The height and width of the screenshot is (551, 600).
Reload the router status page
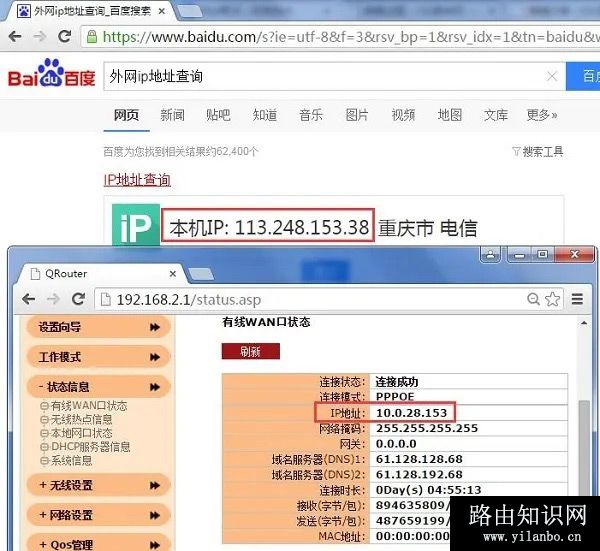78,299
